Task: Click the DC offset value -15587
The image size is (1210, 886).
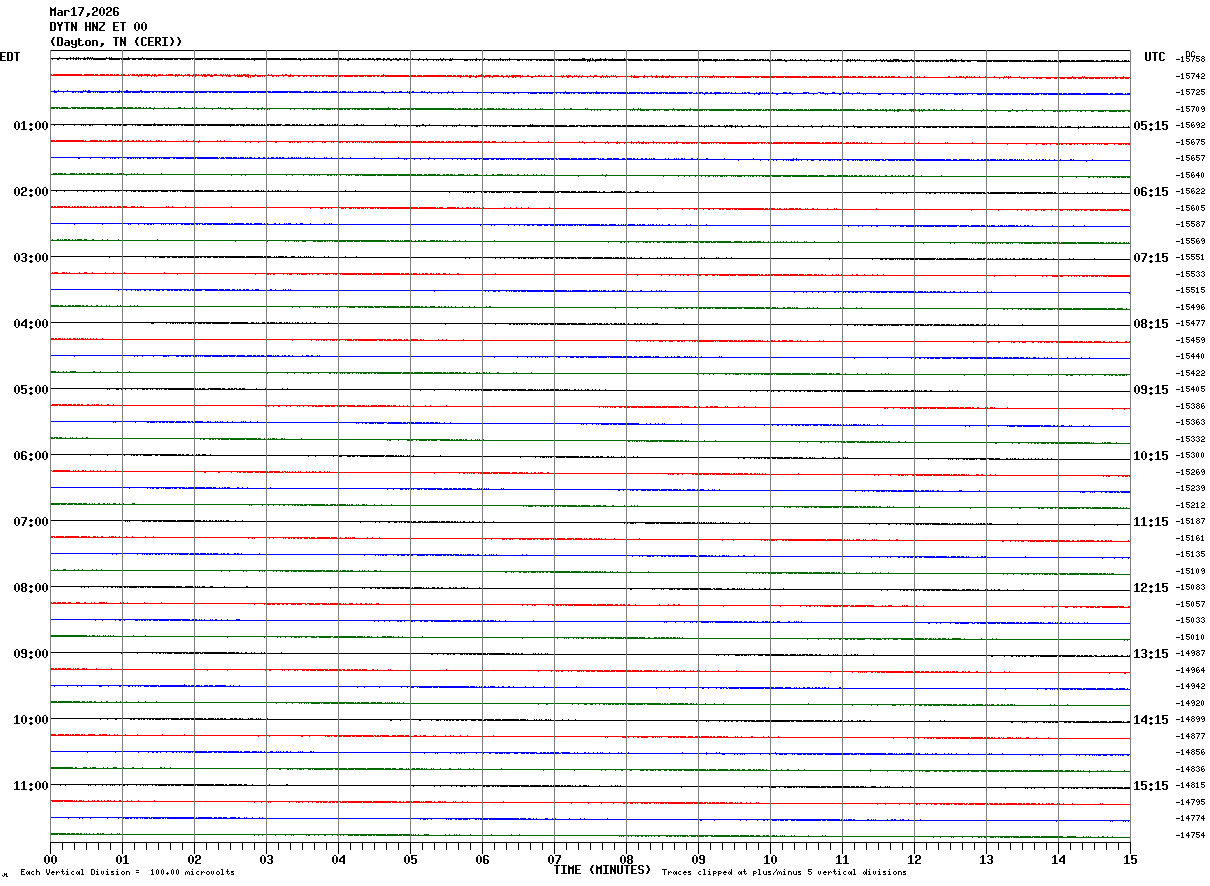Action: click(1191, 225)
